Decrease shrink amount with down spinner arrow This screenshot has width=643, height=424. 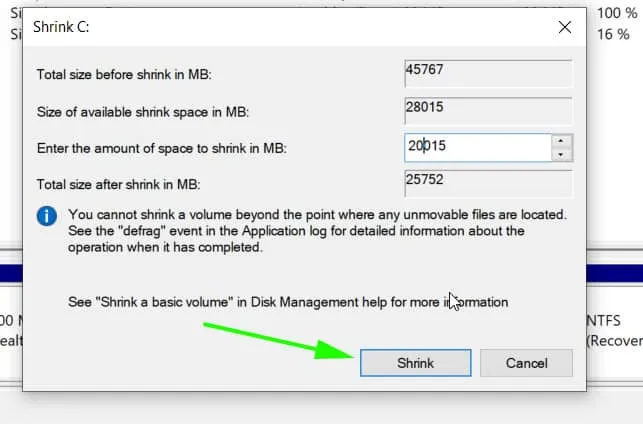pyautogui.click(x=562, y=154)
